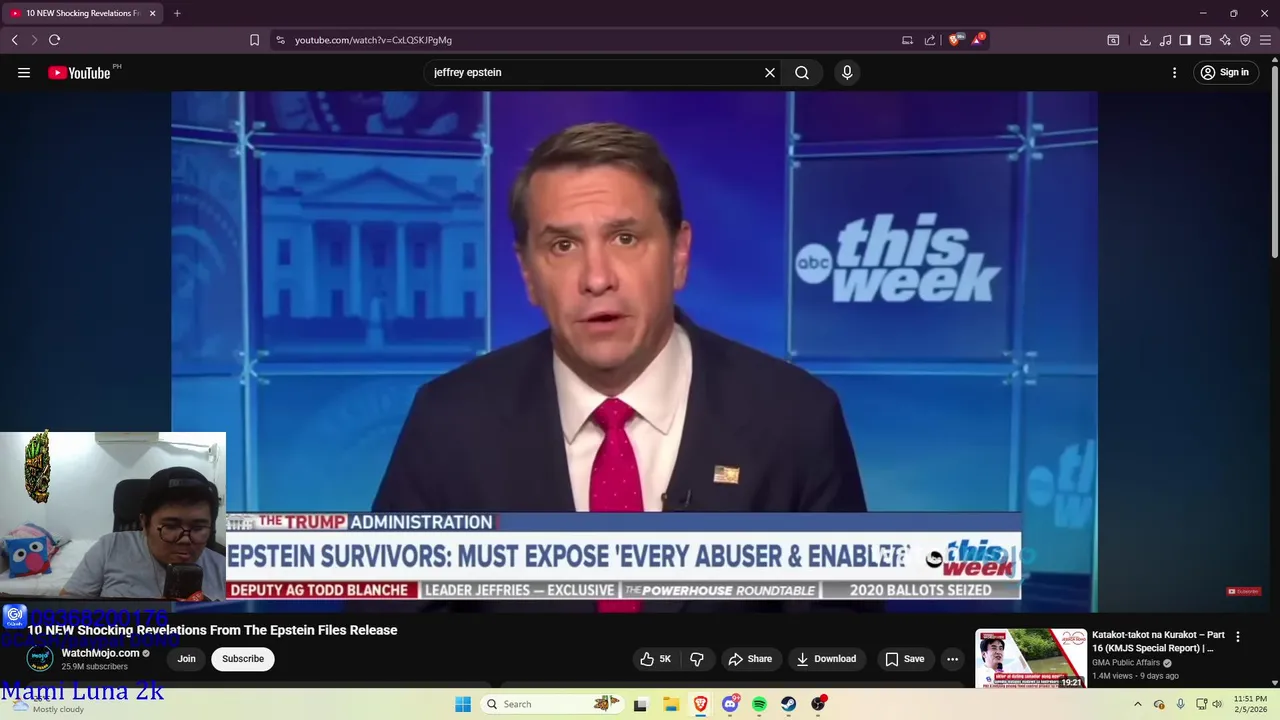The image size is (1280, 720).
Task: Click the Windows taskbar search box
Action: coord(550,704)
